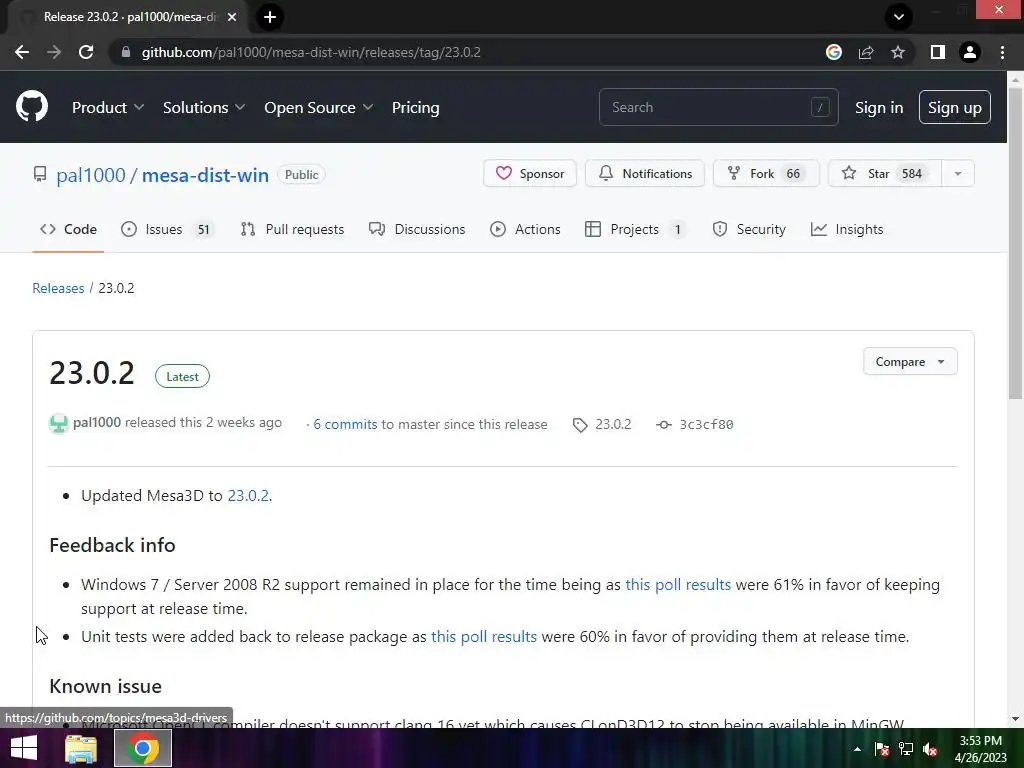The image size is (1024, 768).
Task: Open the Pricing page
Action: coord(415,107)
